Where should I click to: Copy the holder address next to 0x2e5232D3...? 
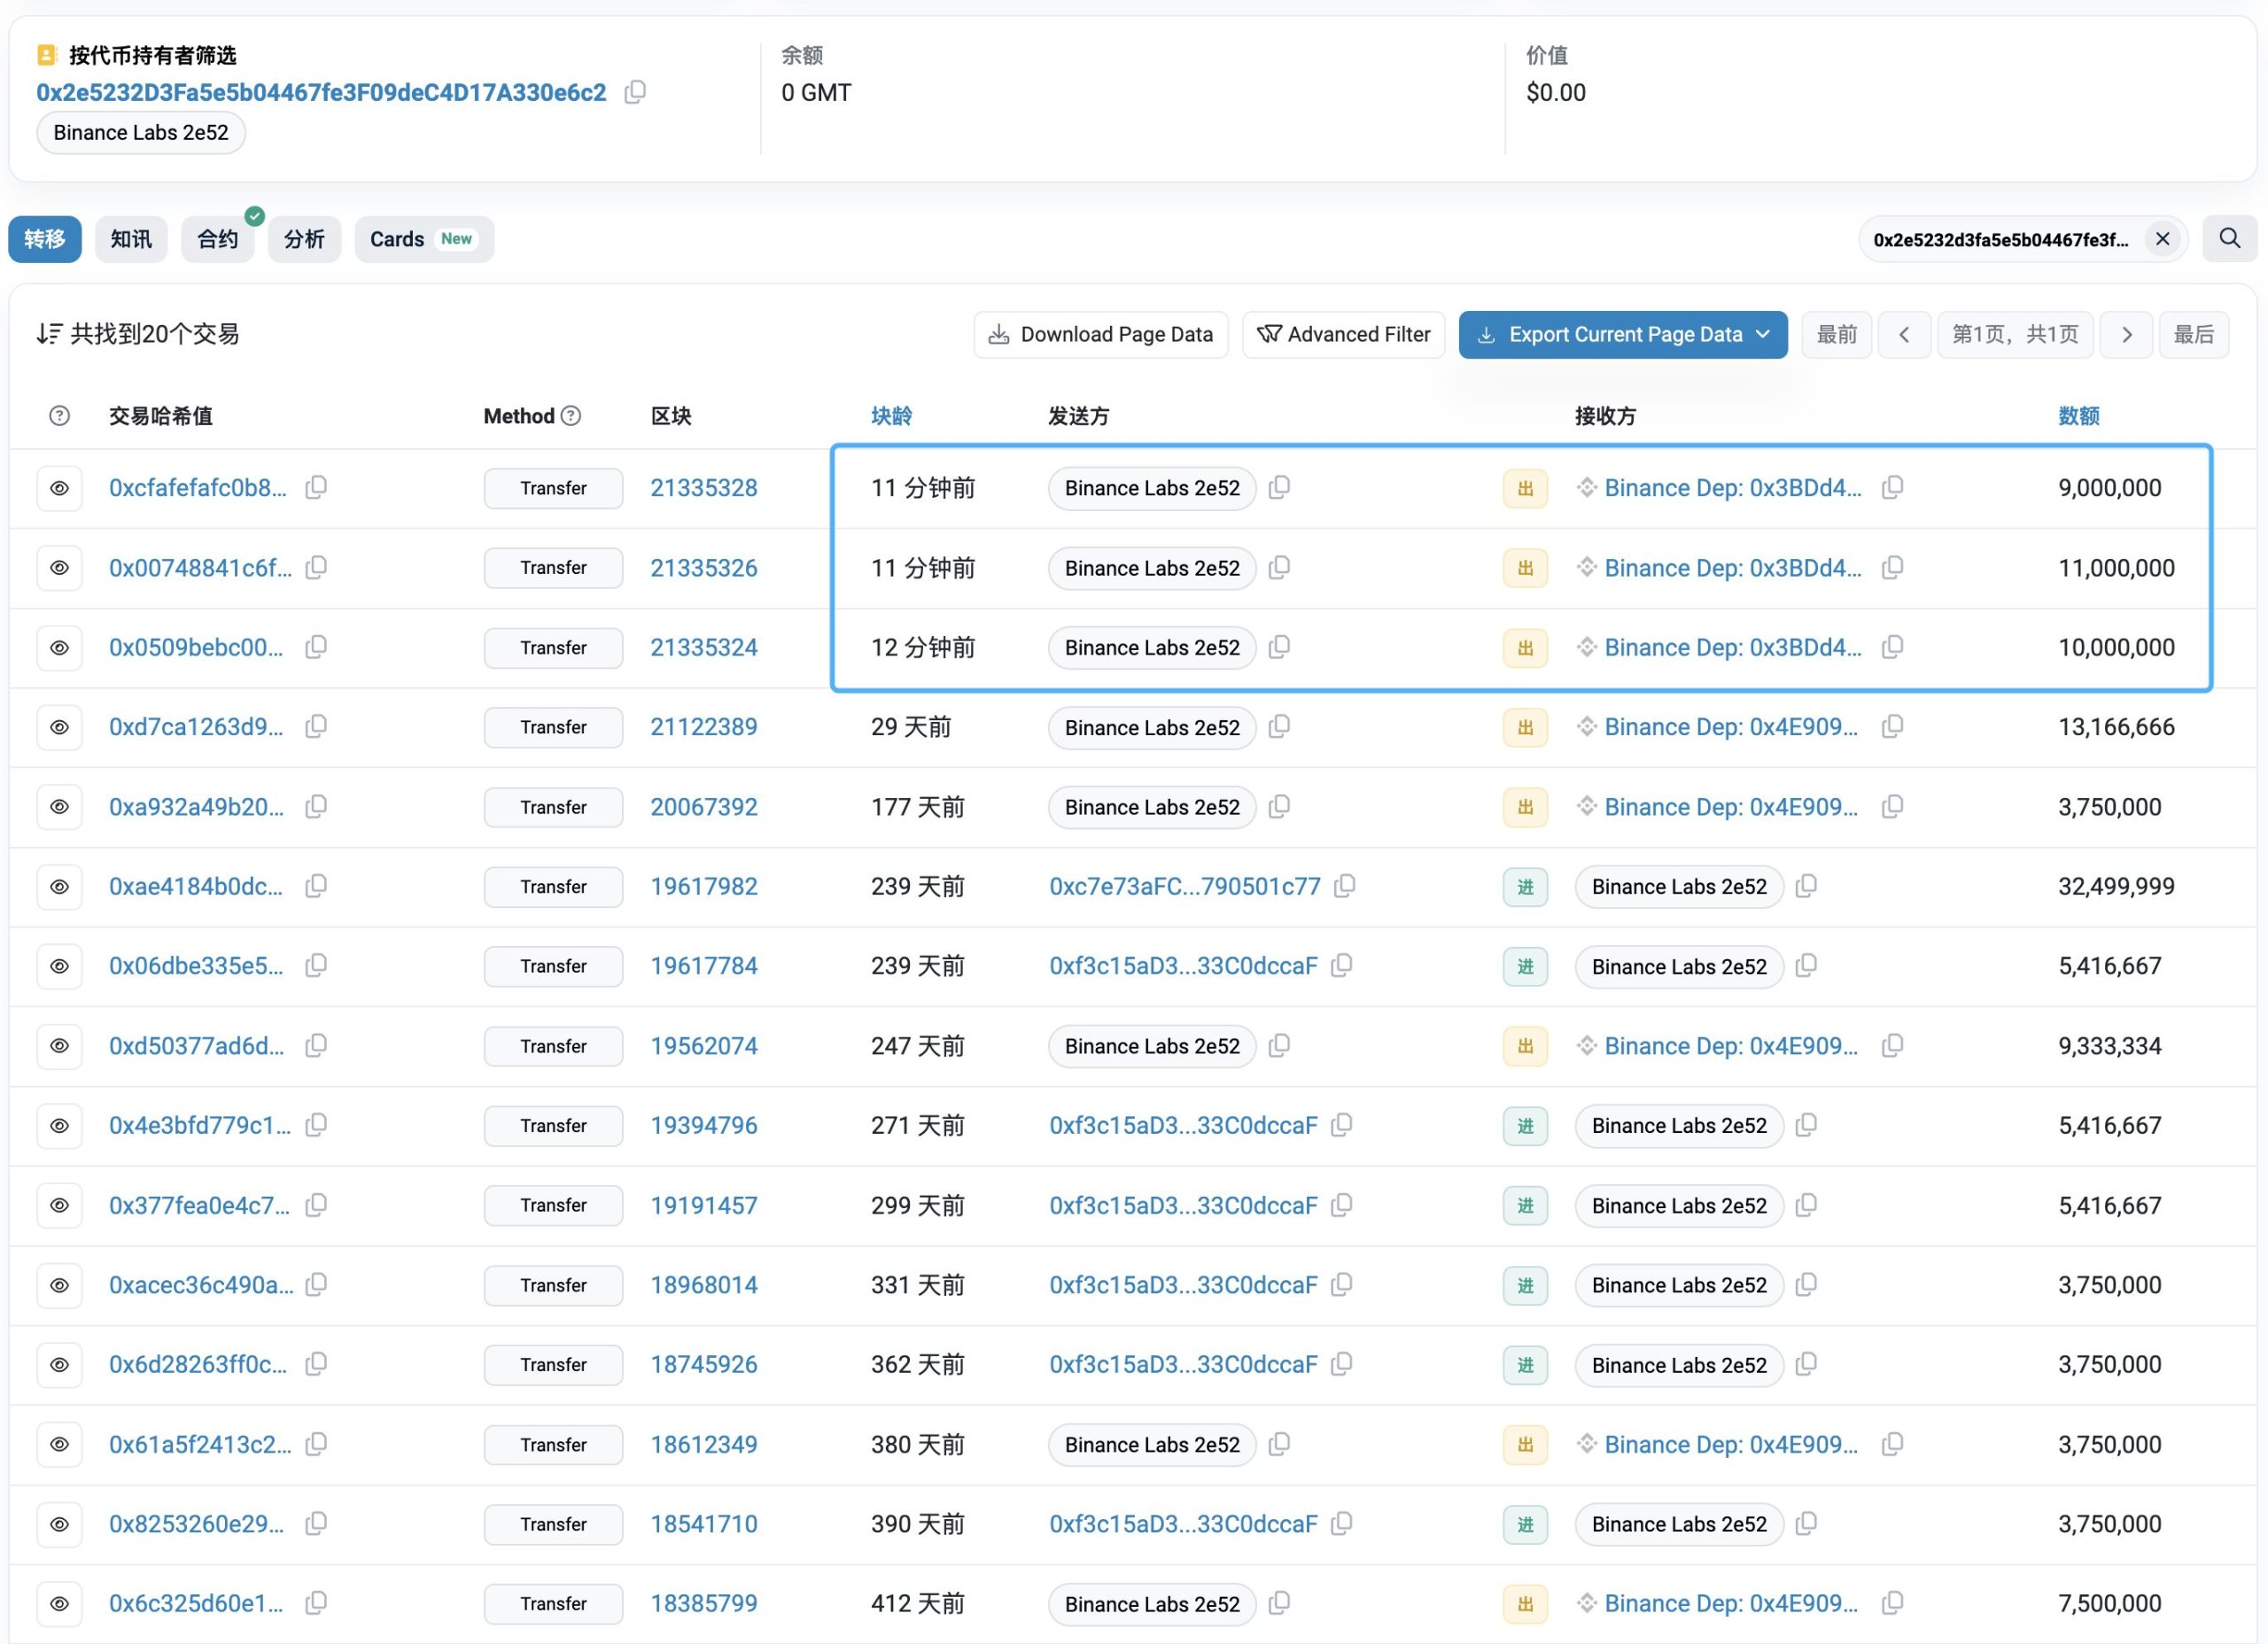coord(635,92)
